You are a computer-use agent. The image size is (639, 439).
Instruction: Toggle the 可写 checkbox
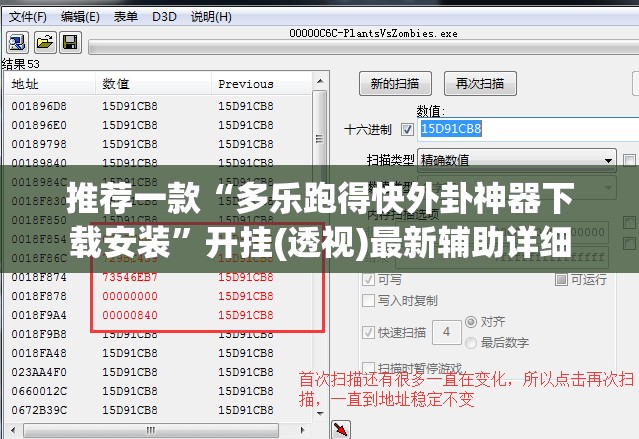point(368,279)
